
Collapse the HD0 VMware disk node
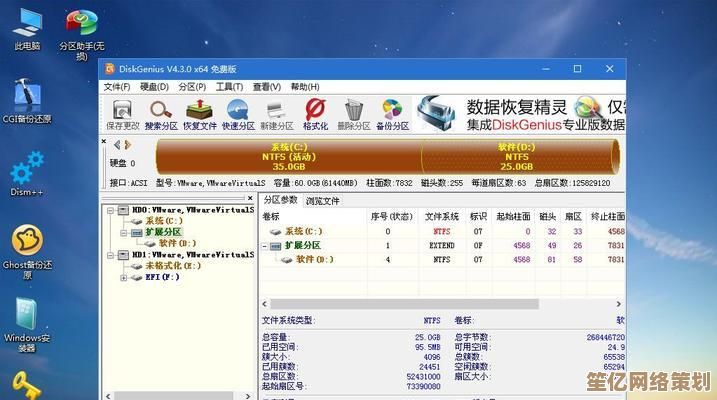(x=110, y=210)
